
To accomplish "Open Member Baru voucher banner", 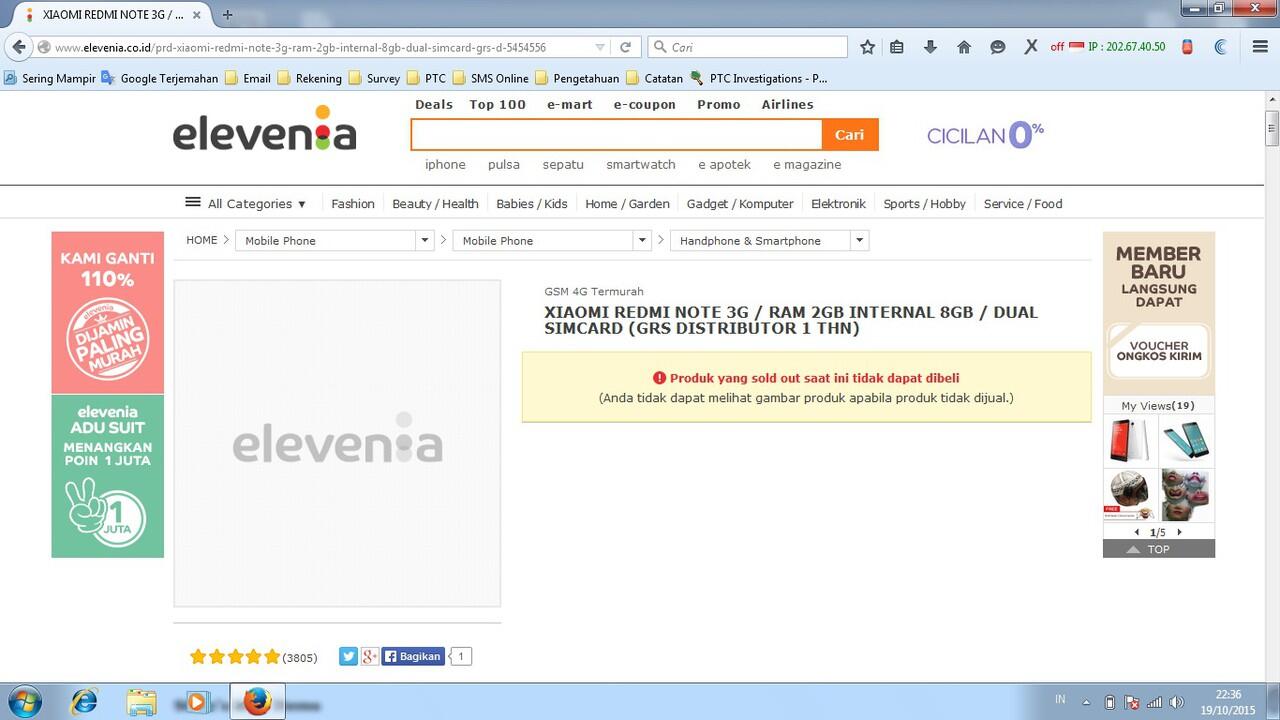I will 1159,313.
